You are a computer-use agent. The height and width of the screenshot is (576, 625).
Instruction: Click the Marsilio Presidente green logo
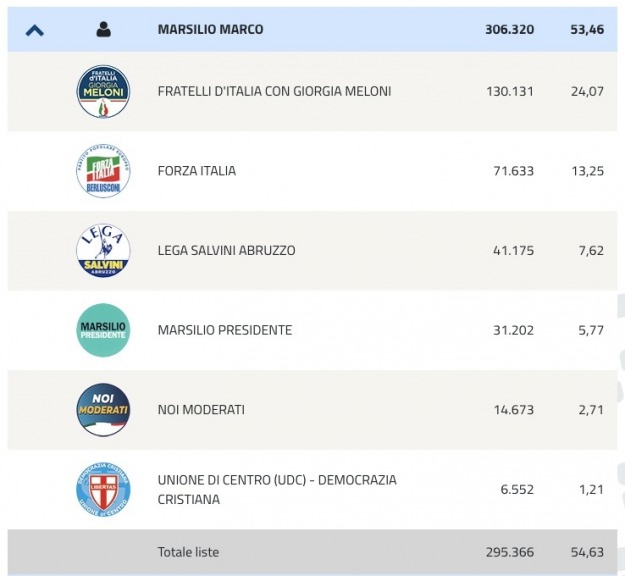[103, 330]
